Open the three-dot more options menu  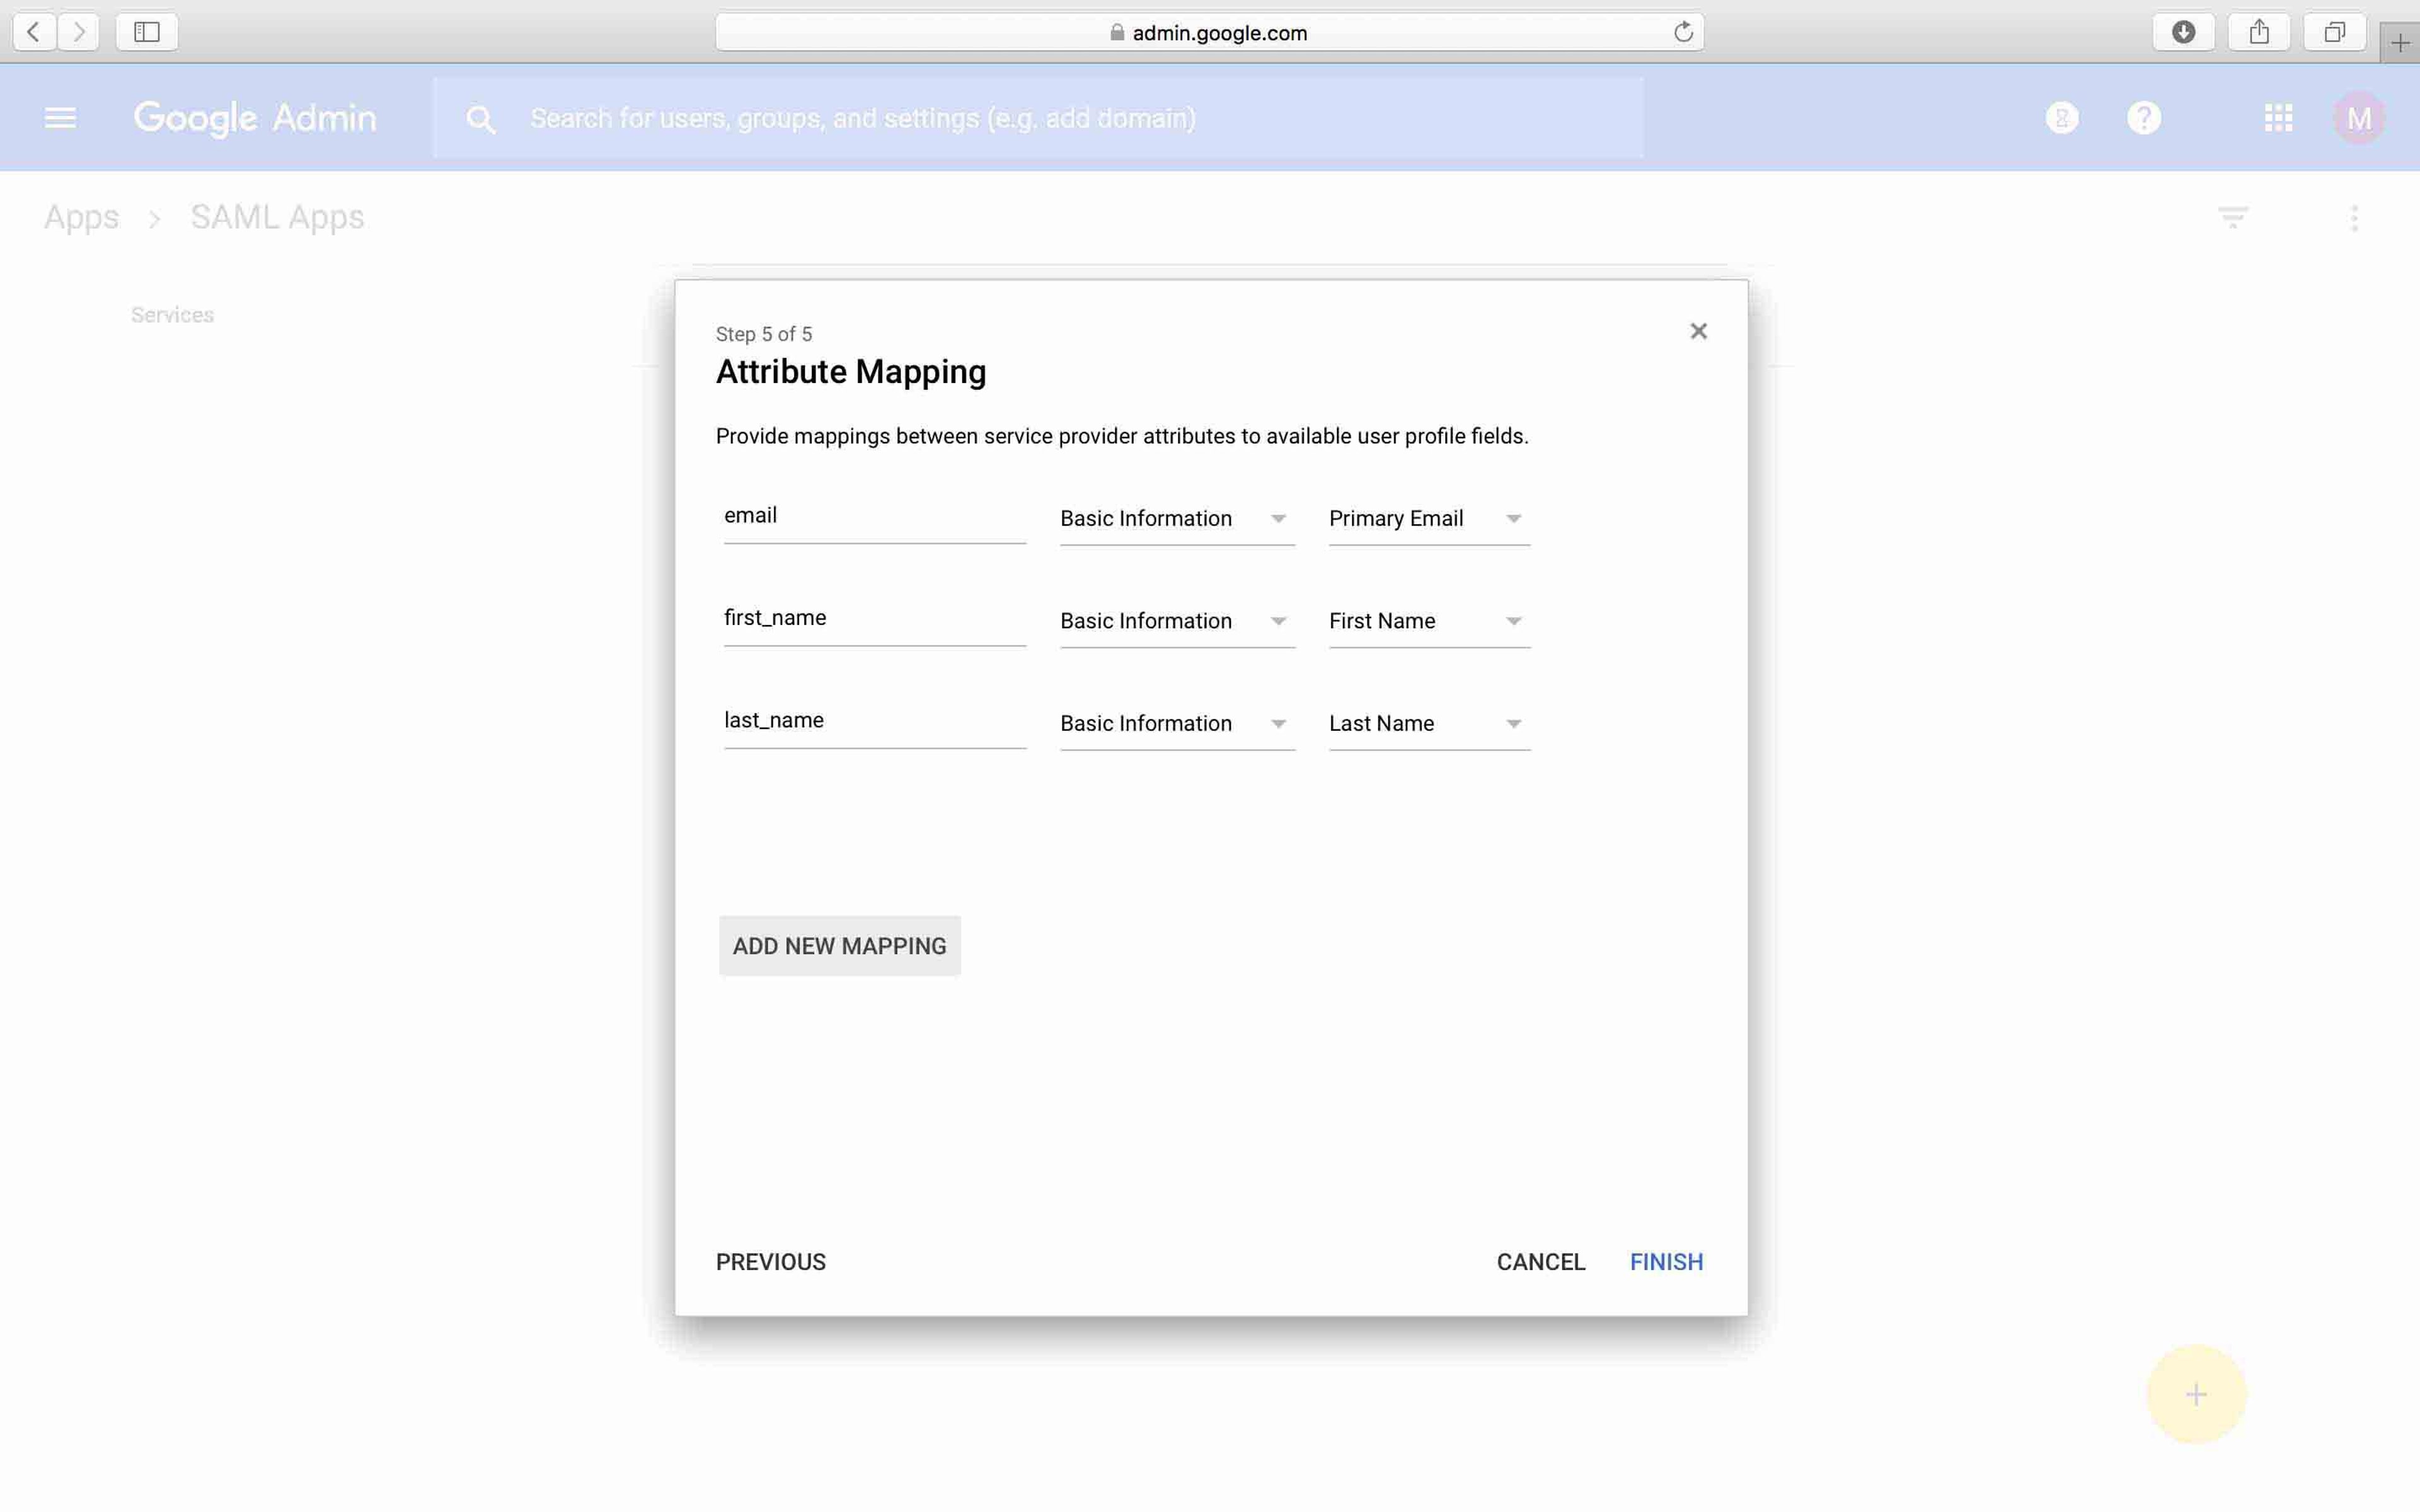pyautogui.click(x=2354, y=218)
